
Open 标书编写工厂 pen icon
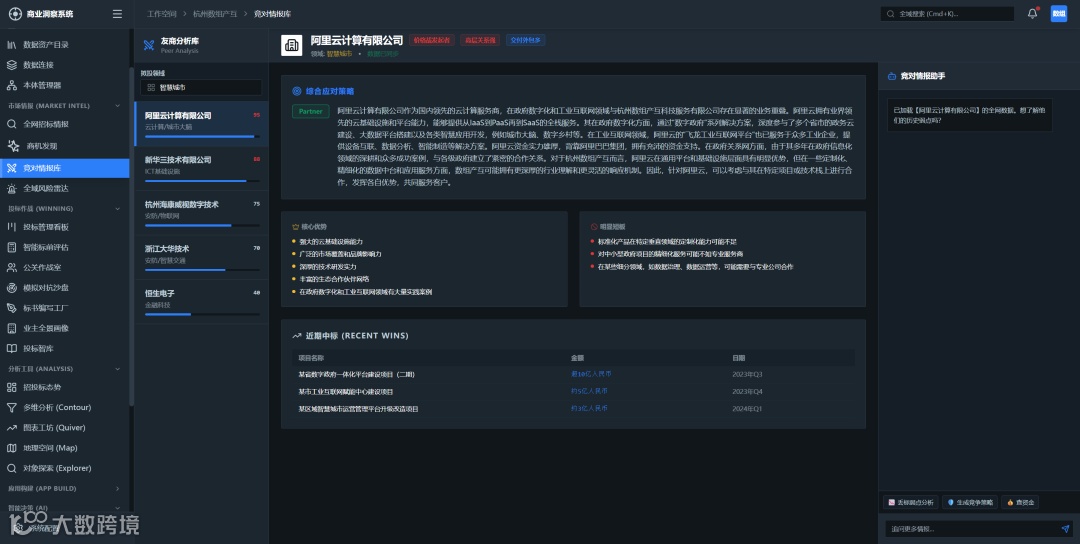(x=12, y=308)
